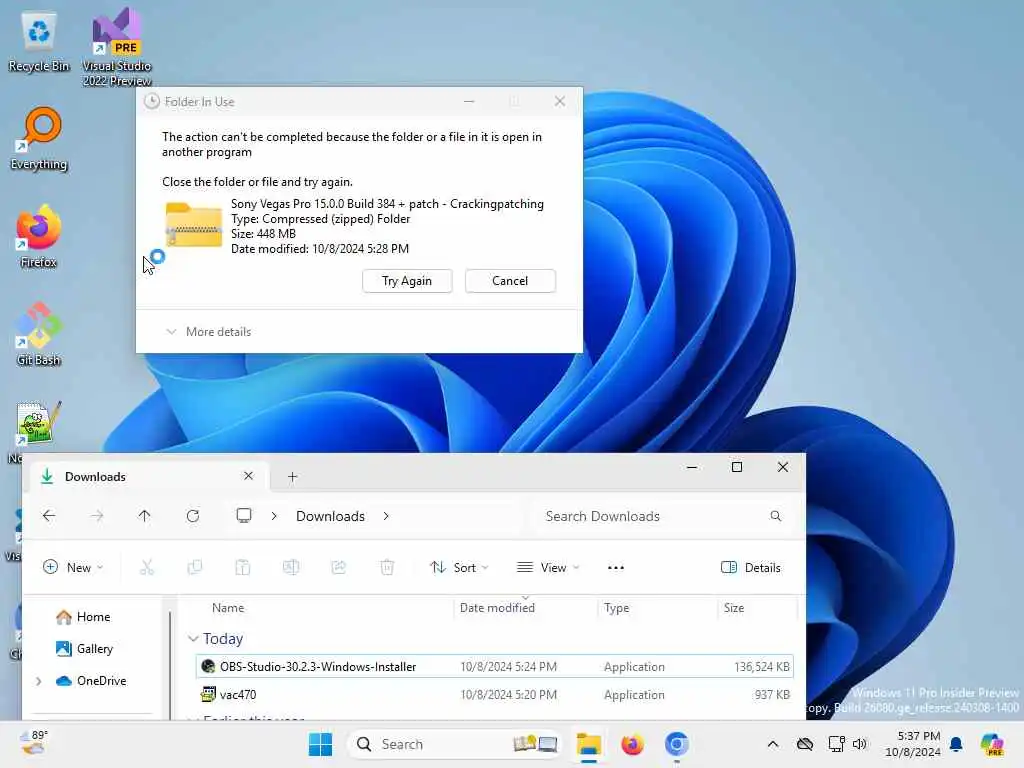Click Cancel in the Folder In Use dialog
The image size is (1024, 768).
pyautogui.click(x=510, y=281)
